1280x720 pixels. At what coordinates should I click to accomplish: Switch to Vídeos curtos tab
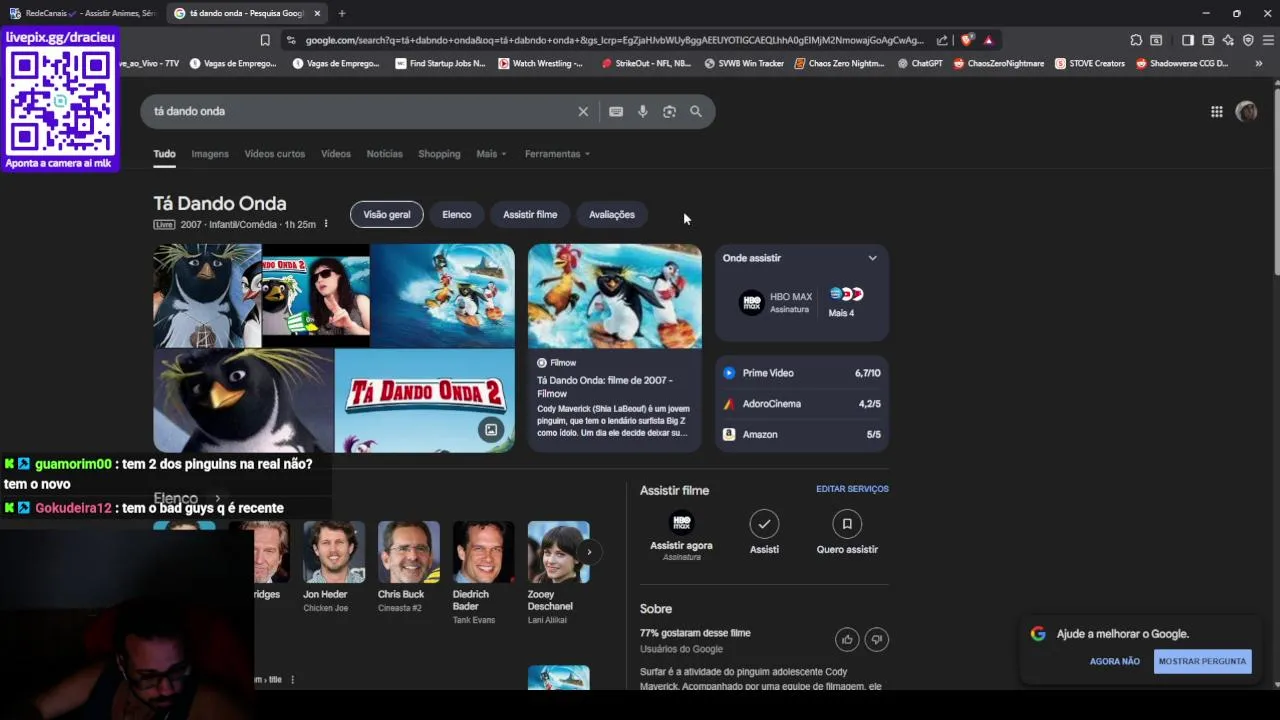(x=275, y=154)
